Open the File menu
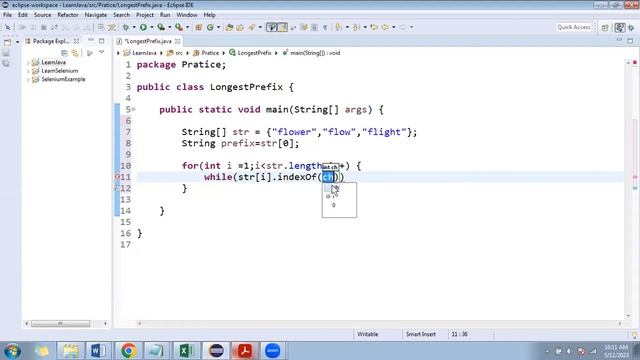Screen dimensions: 640x360 click(x=7, y=15)
